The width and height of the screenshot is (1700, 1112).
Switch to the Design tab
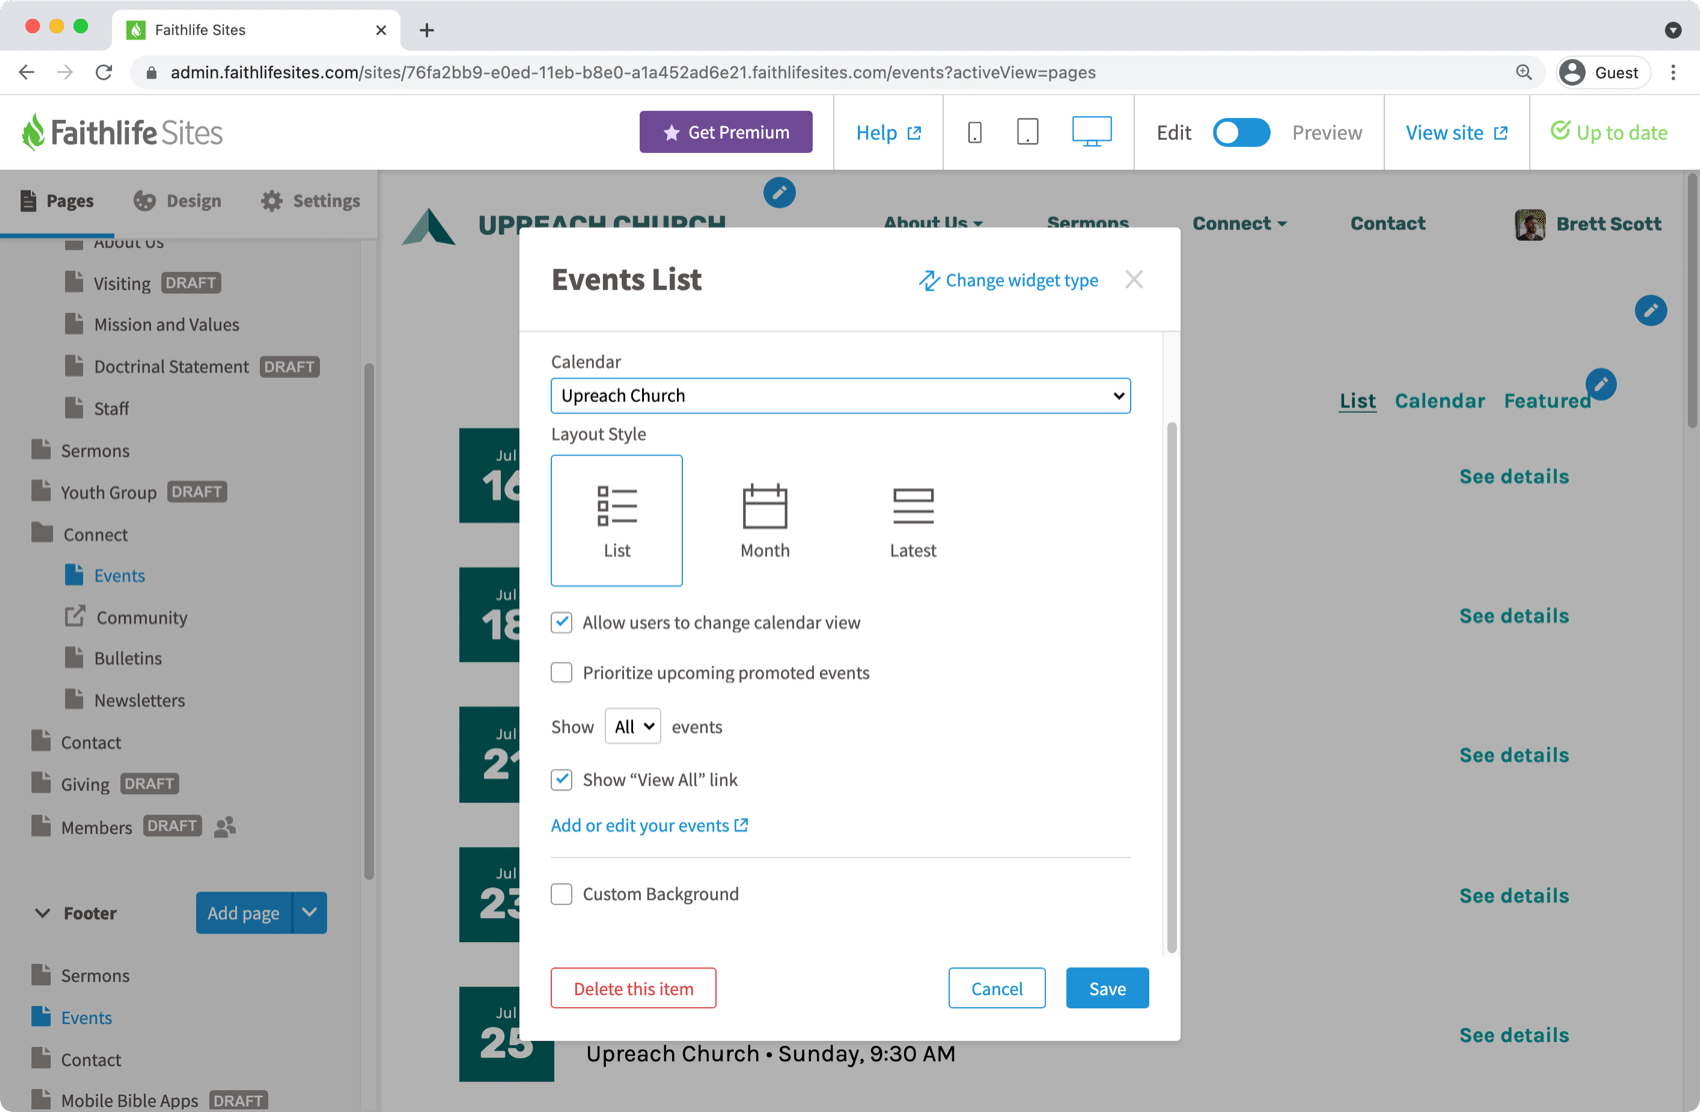(x=178, y=201)
